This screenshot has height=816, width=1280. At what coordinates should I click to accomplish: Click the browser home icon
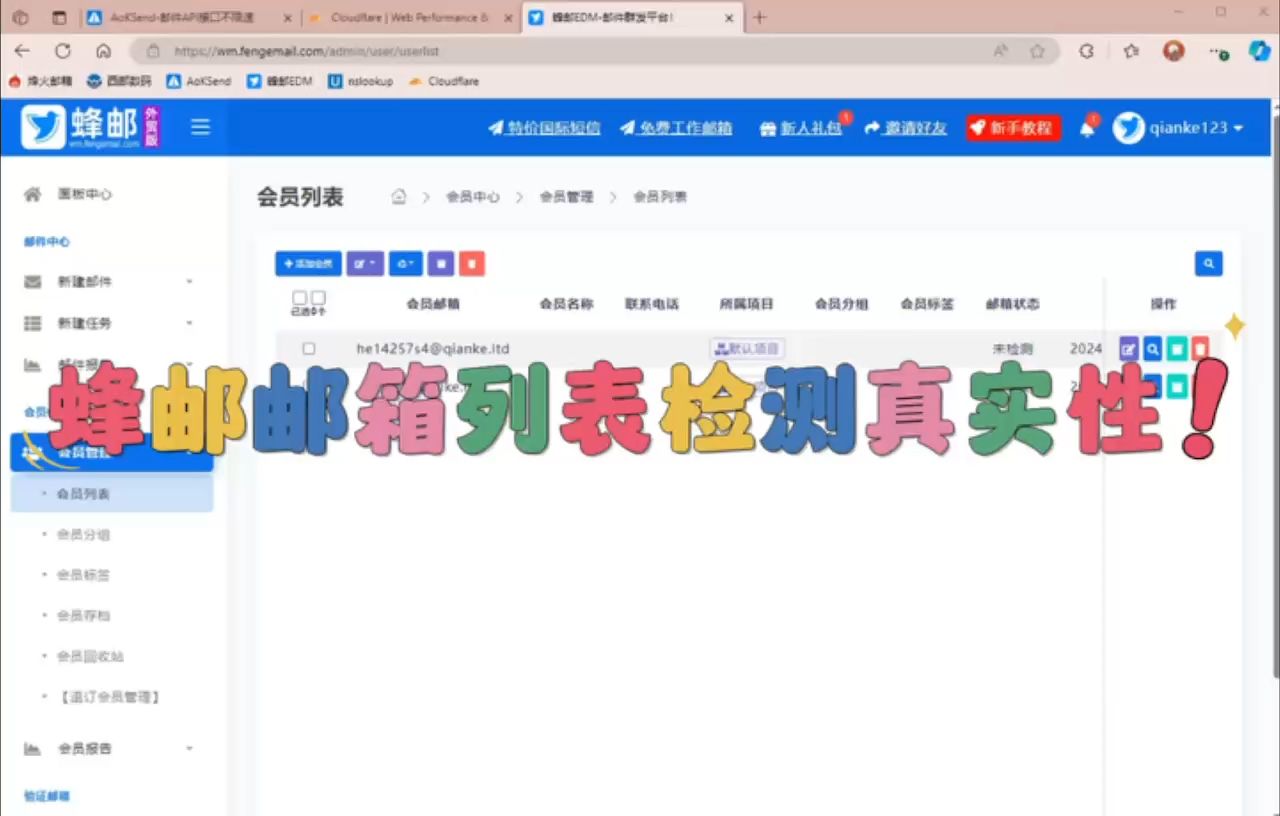point(103,51)
